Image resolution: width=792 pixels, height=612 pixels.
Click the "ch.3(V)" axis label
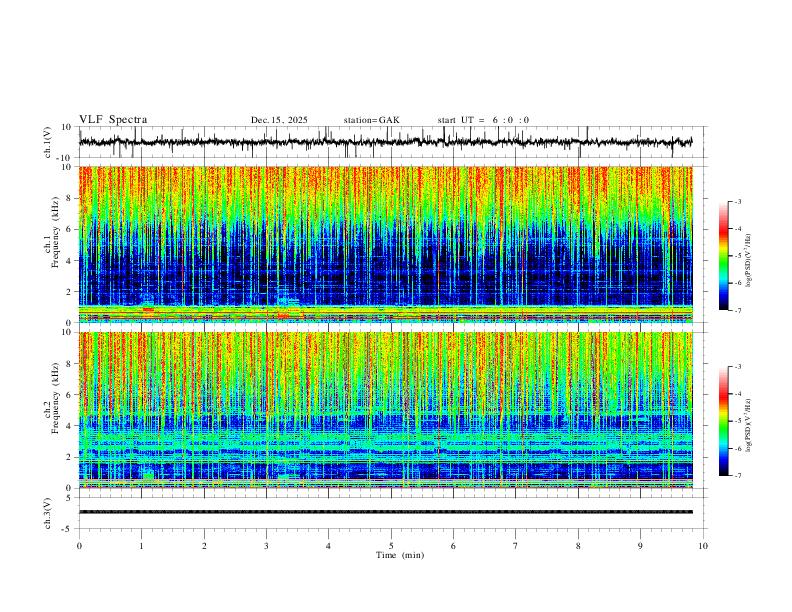tap(48, 514)
